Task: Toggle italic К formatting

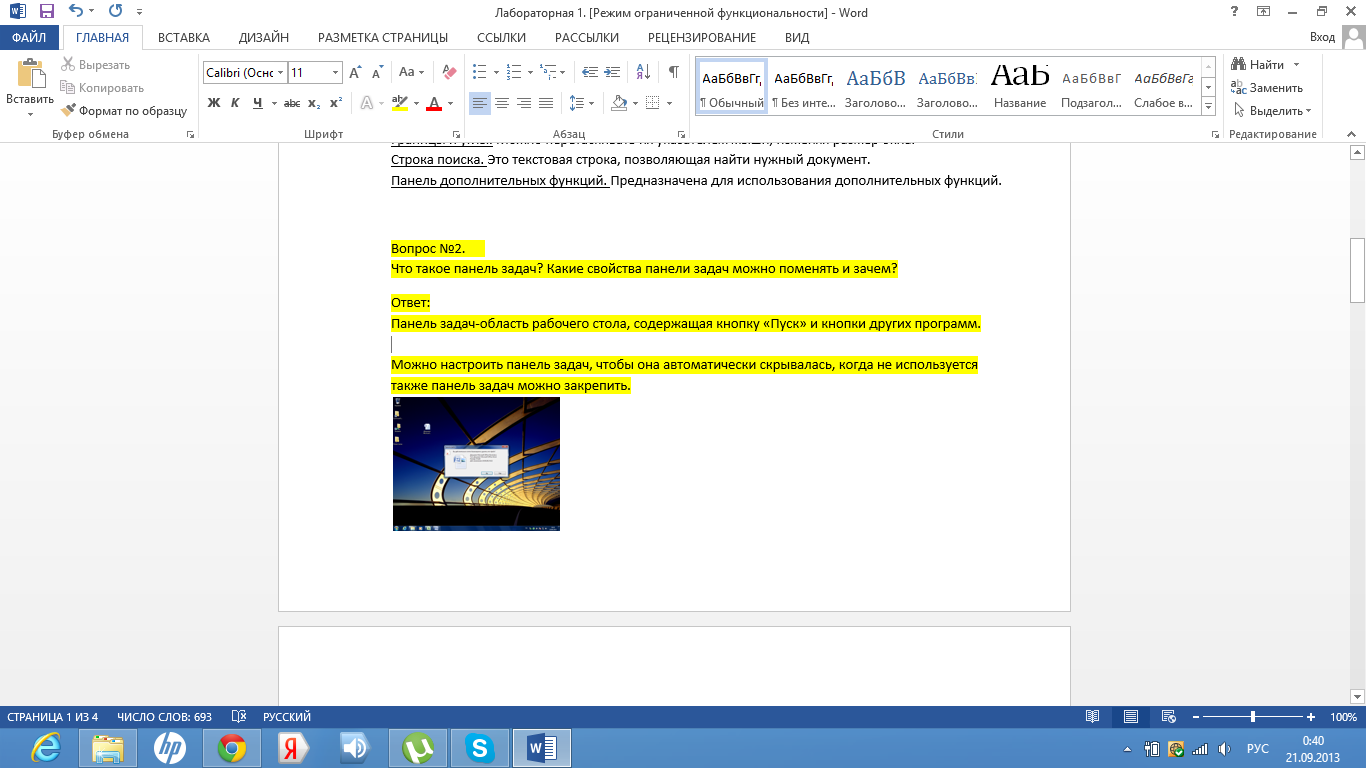Action: (235, 103)
